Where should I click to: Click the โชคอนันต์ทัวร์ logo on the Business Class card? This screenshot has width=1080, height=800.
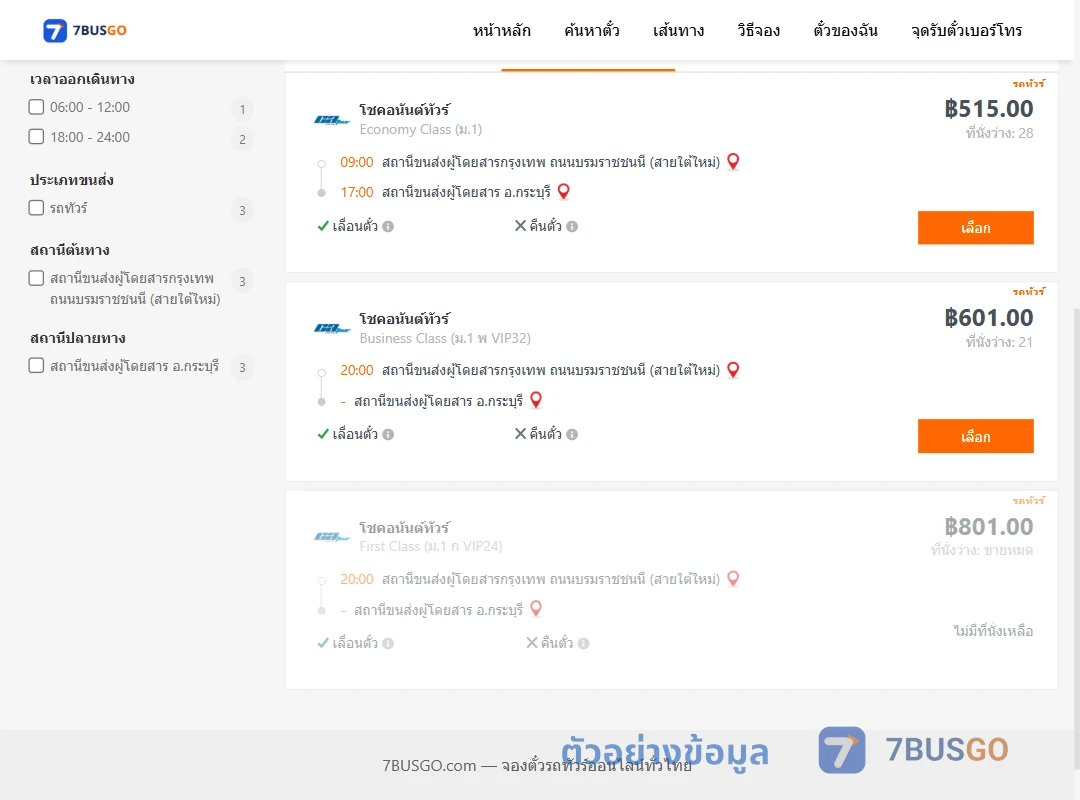pyautogui.click(x=332, y=328)
